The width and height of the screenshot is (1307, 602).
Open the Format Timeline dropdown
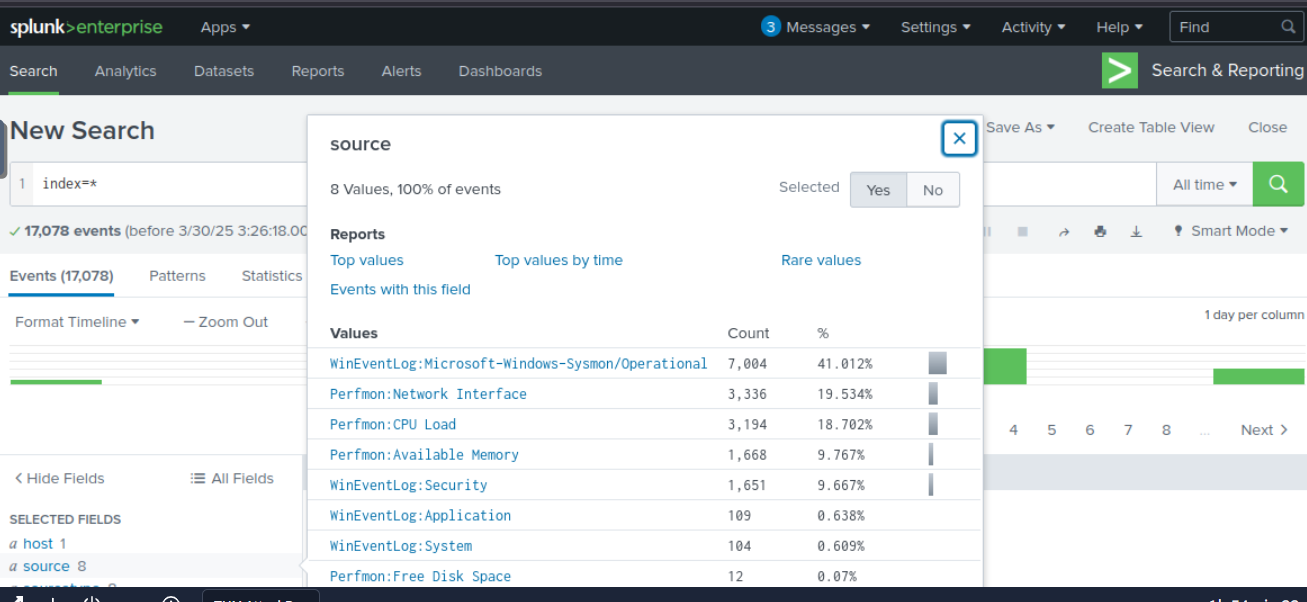77,322
